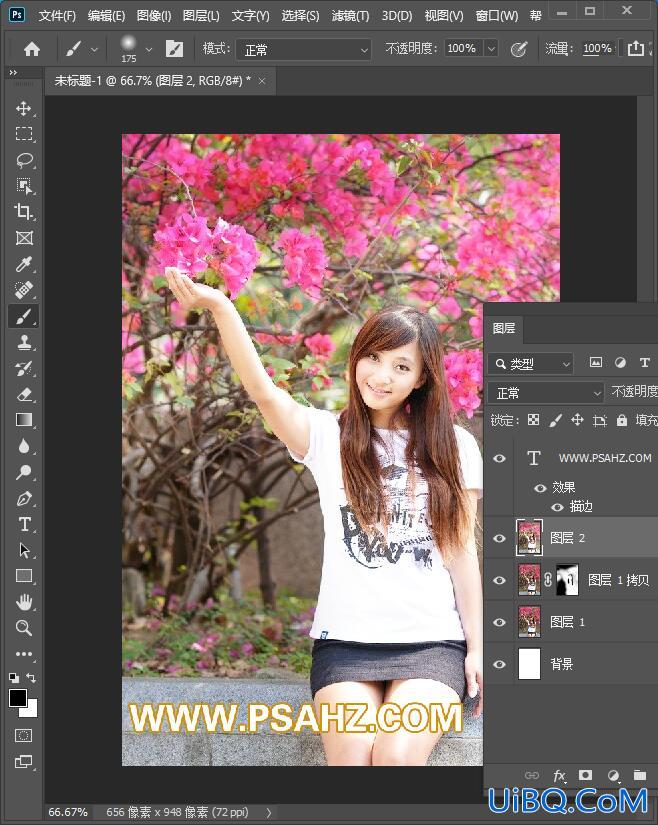Expand the collapsed toolbar double-arrow

click(13, 73)
